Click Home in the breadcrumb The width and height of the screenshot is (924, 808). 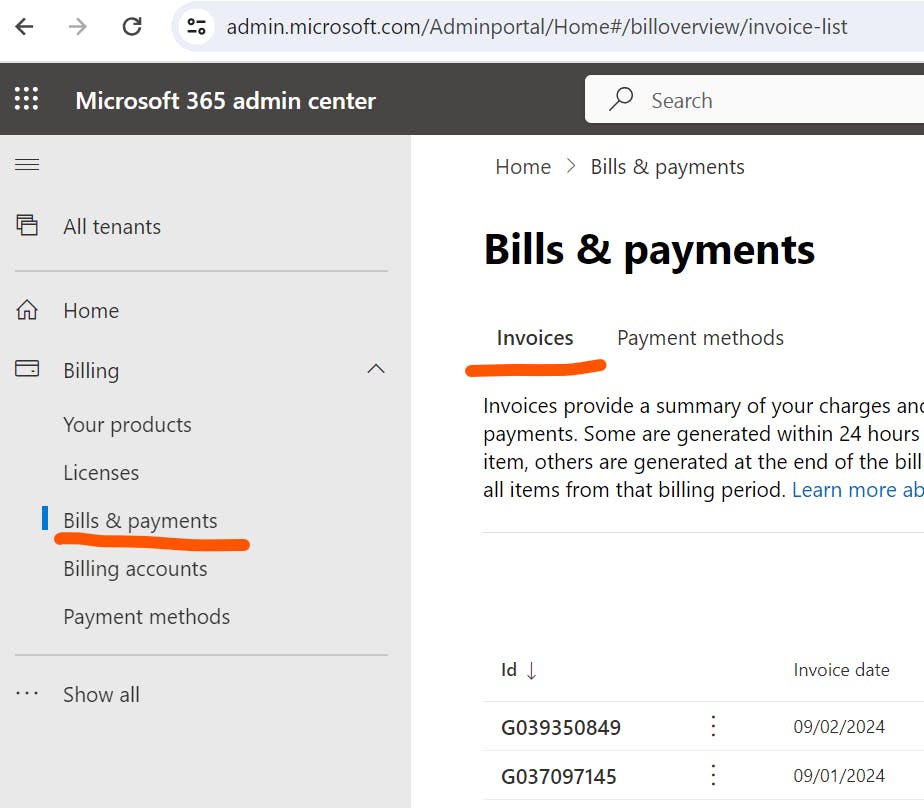[523, 167]
